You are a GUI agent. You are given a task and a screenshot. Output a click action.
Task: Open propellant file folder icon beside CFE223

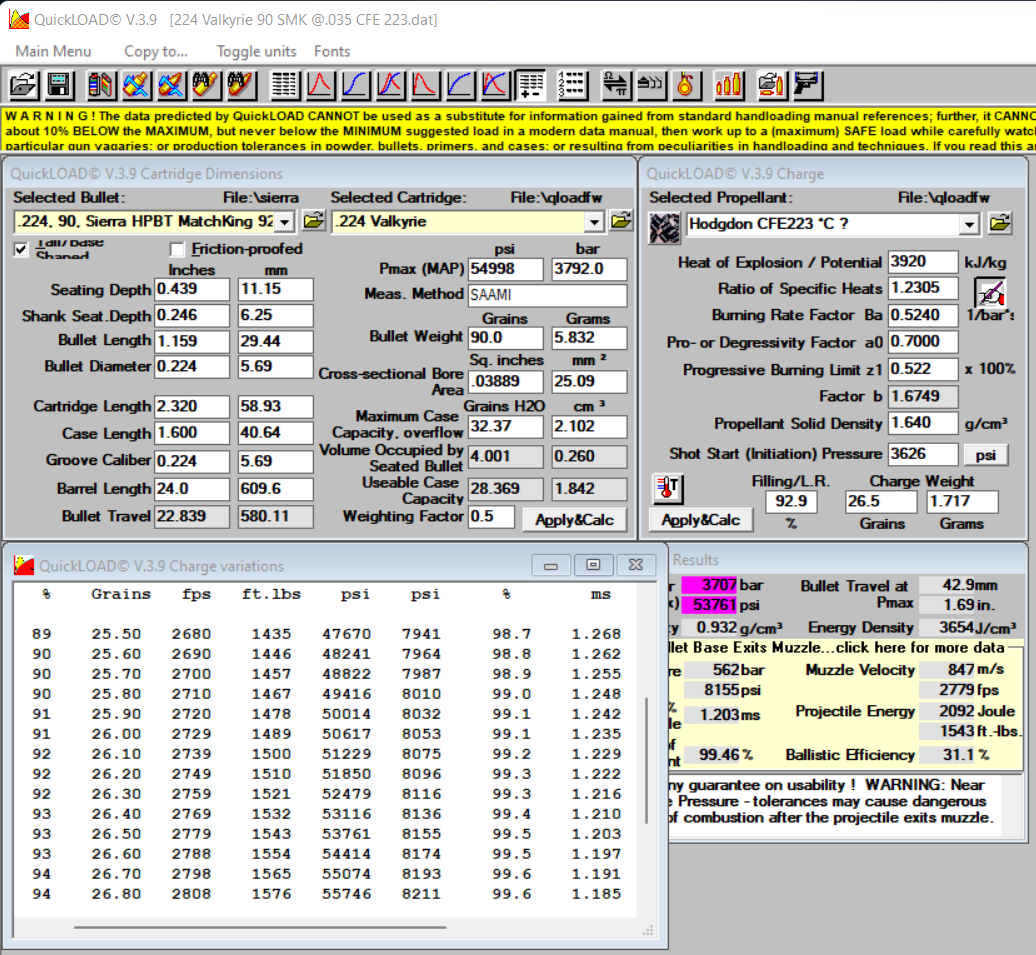(1000, 223)
